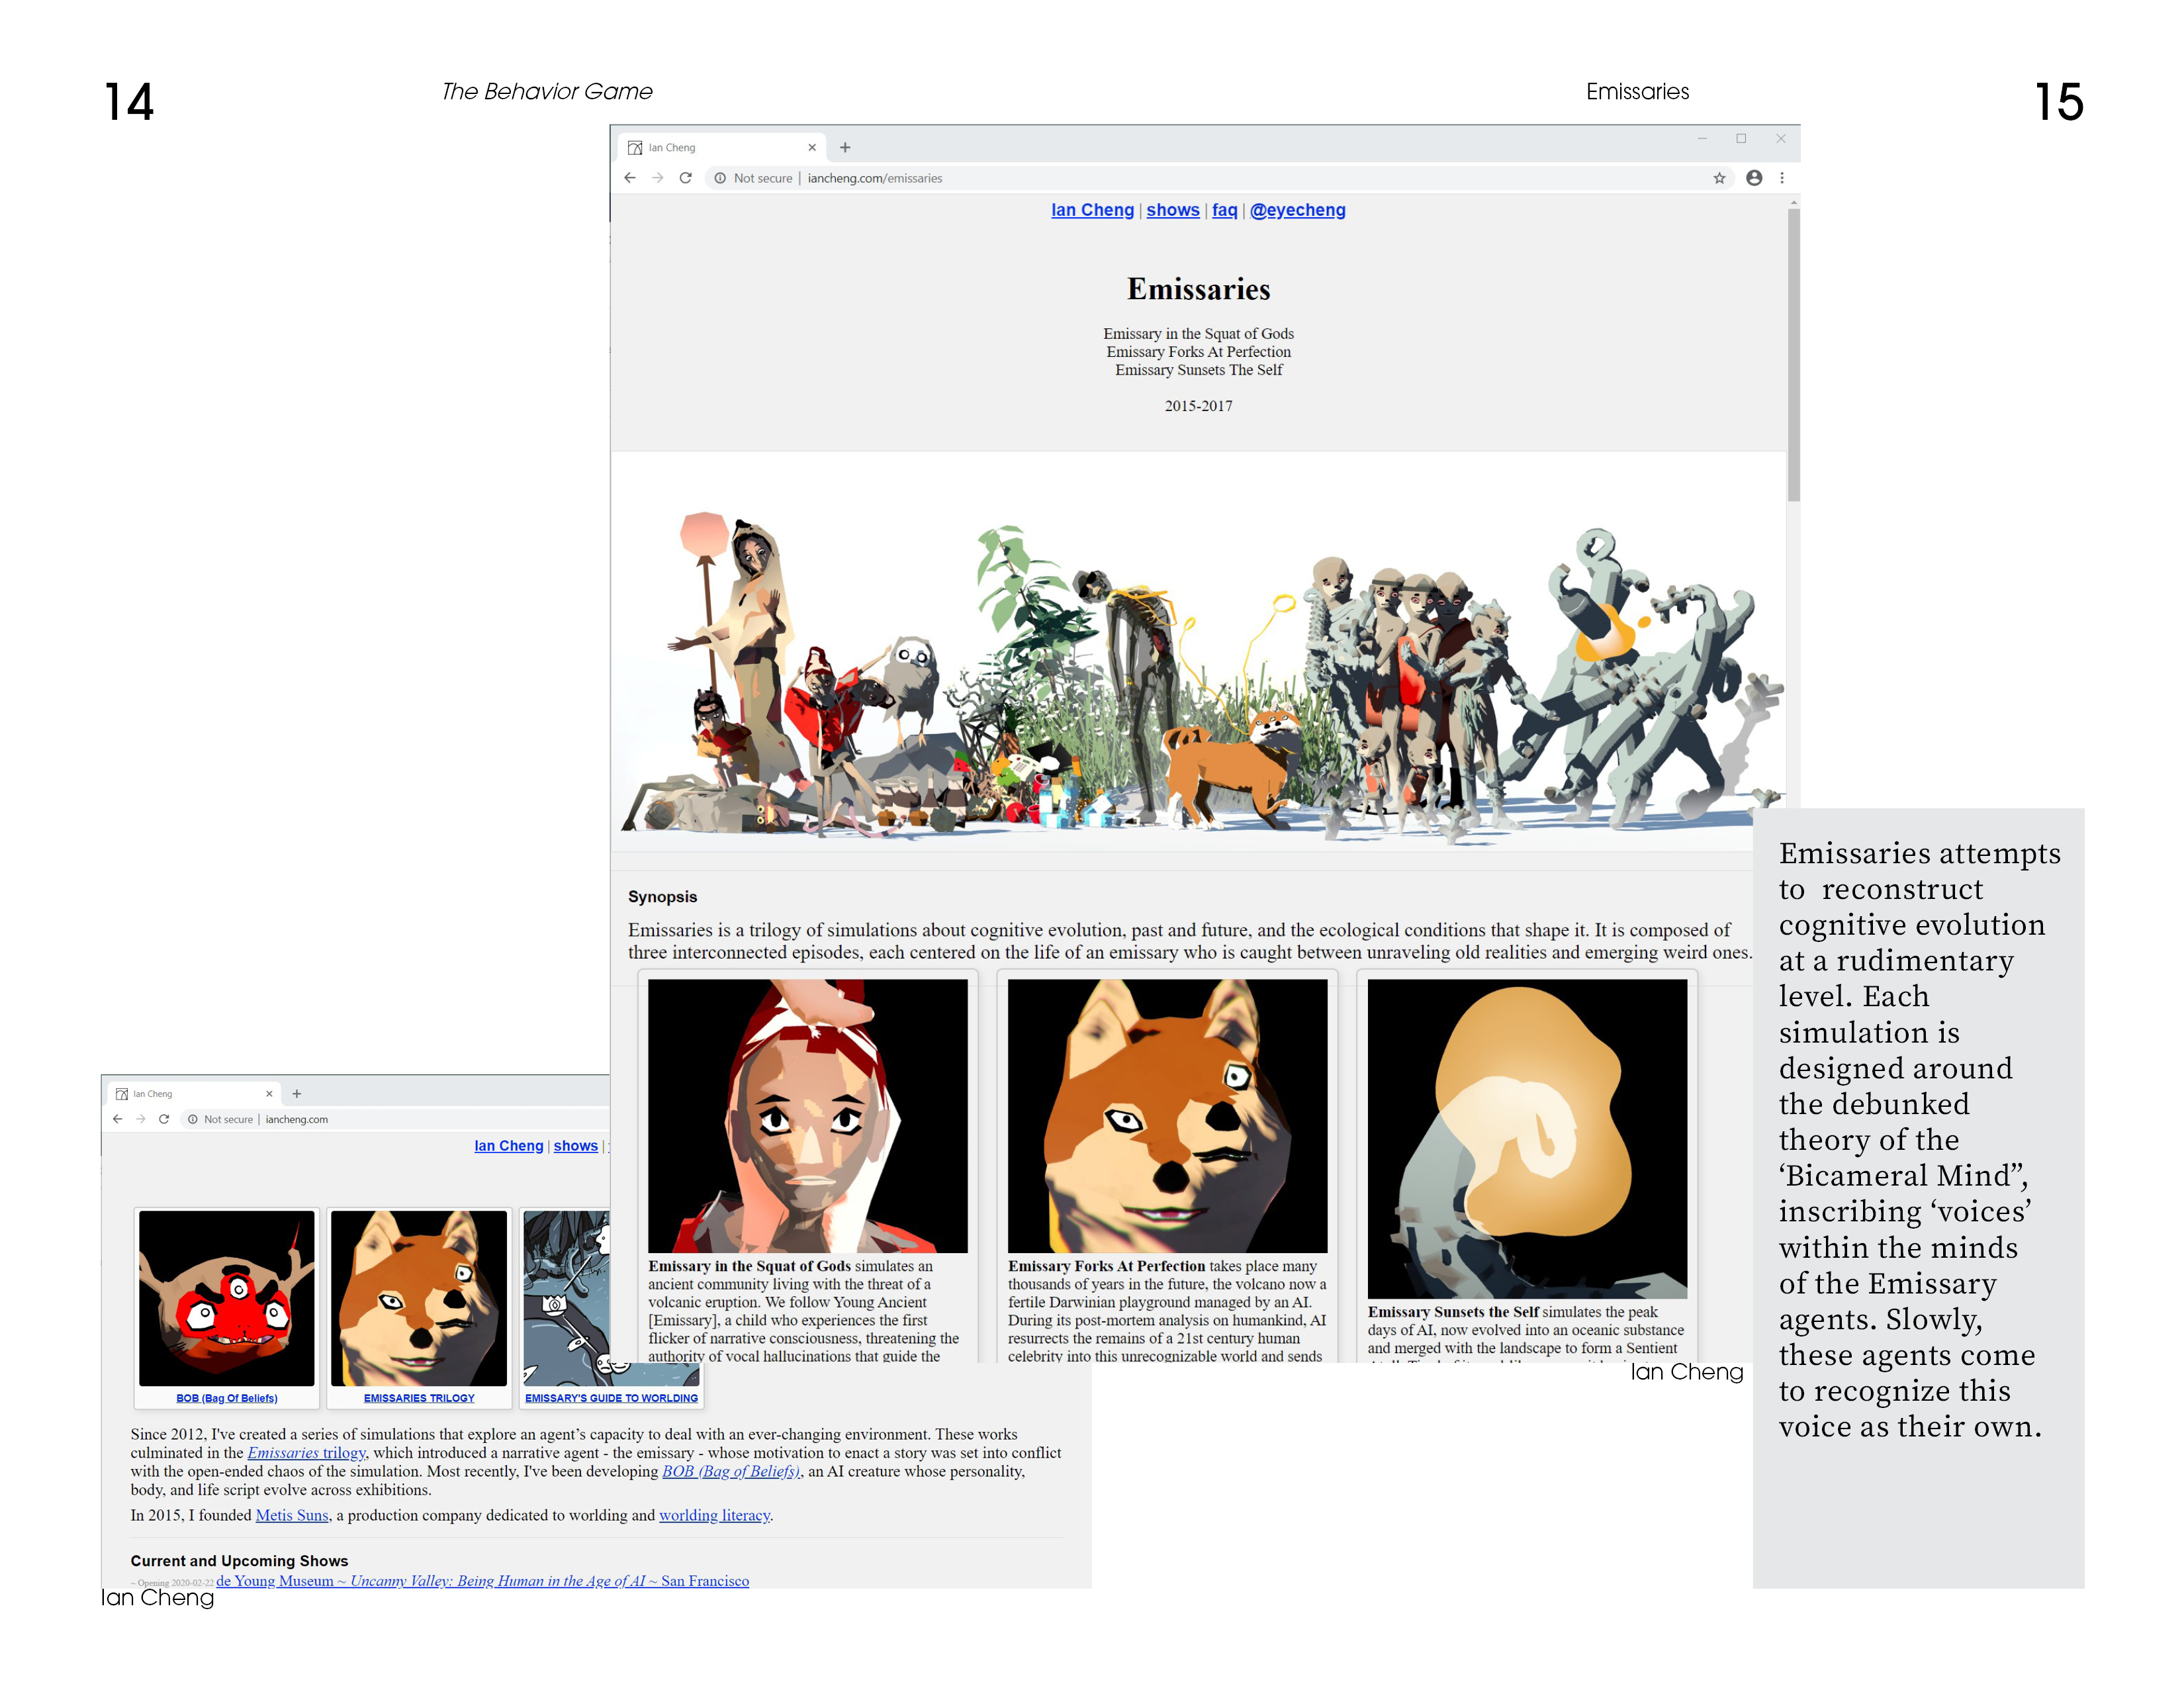This screenshot has width=2184, height=1688.
Task: Bookmark page with the star icon
Action: pyautogui.click(x=1719, y=178)
